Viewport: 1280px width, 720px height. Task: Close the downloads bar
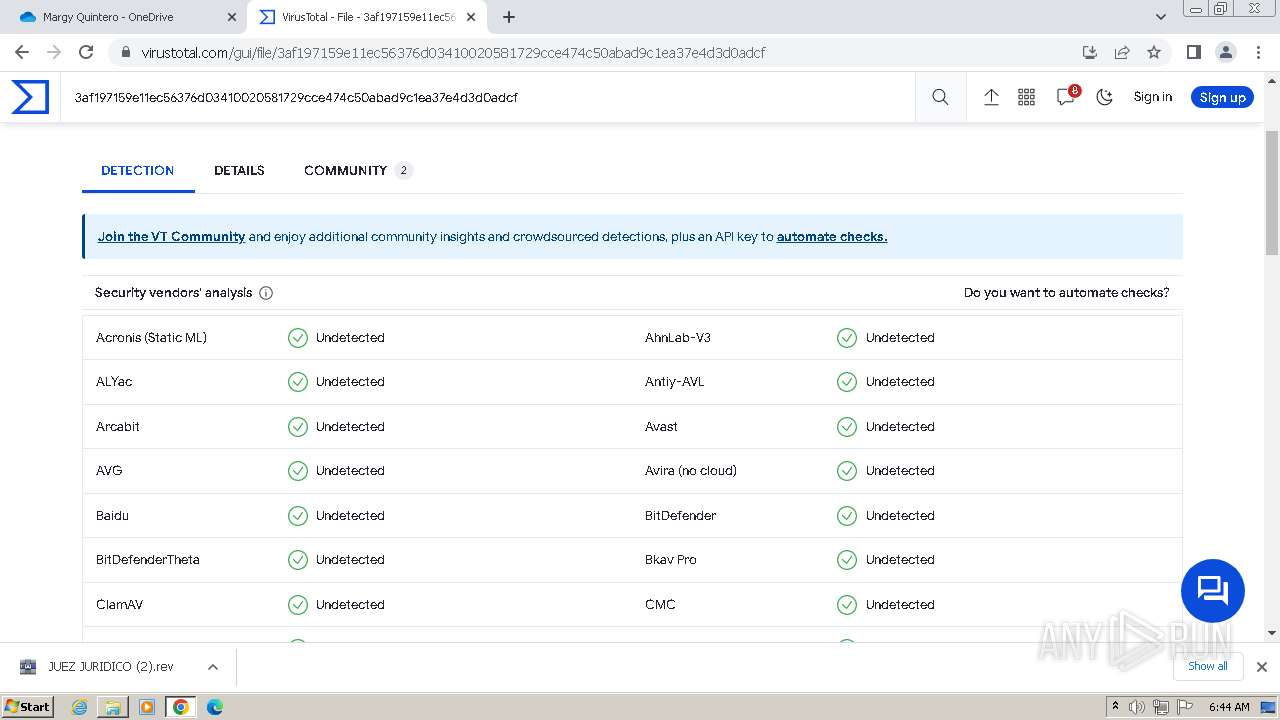[x=1262, y=667]
